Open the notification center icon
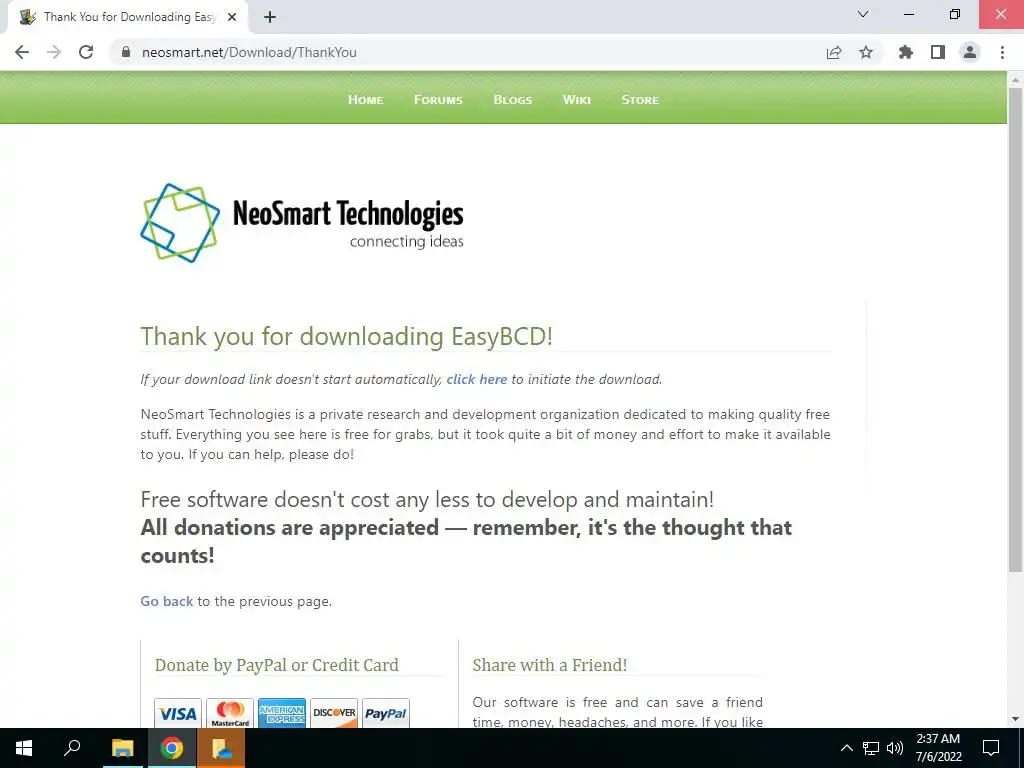This screenshot has height=768, width=1024. tap(991, 748)
